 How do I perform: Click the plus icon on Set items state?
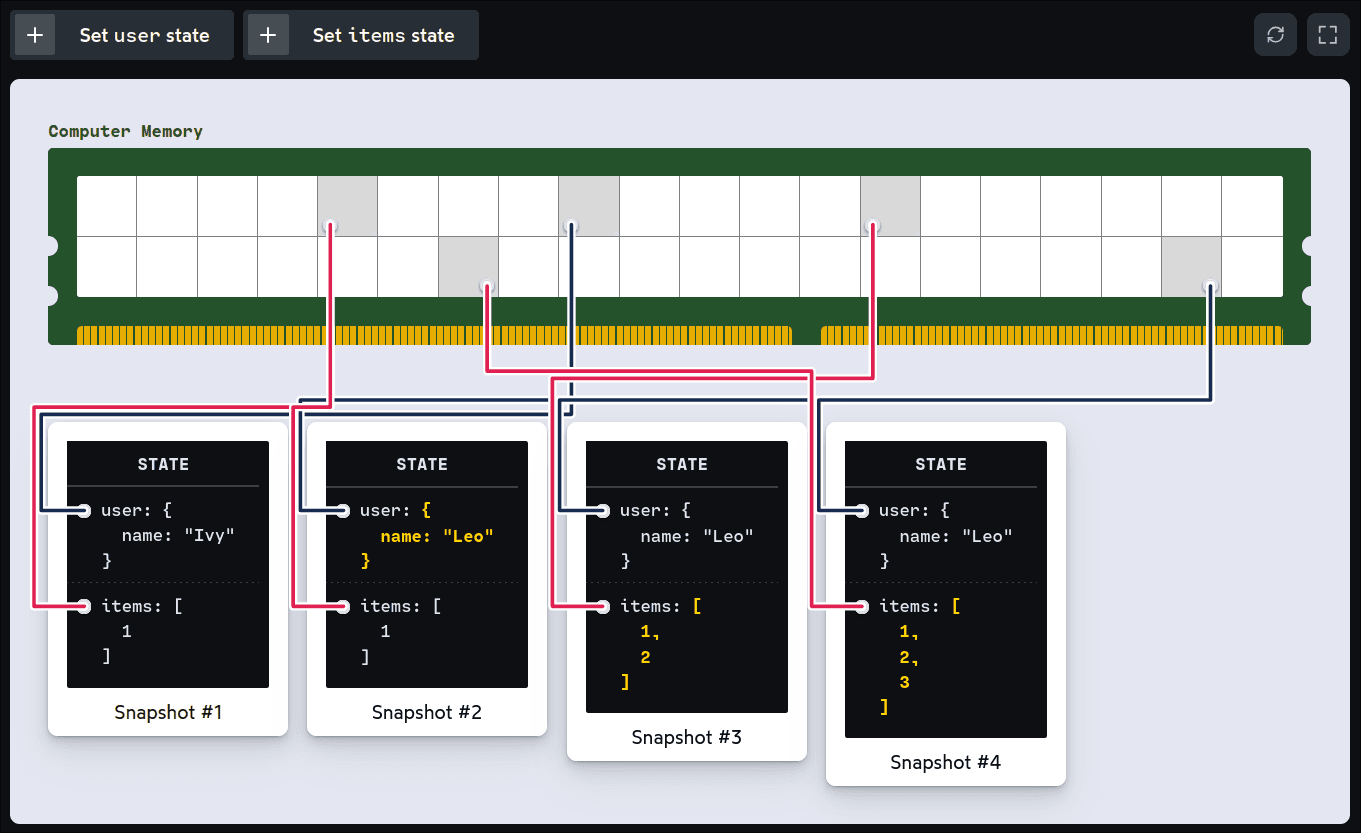268,35
